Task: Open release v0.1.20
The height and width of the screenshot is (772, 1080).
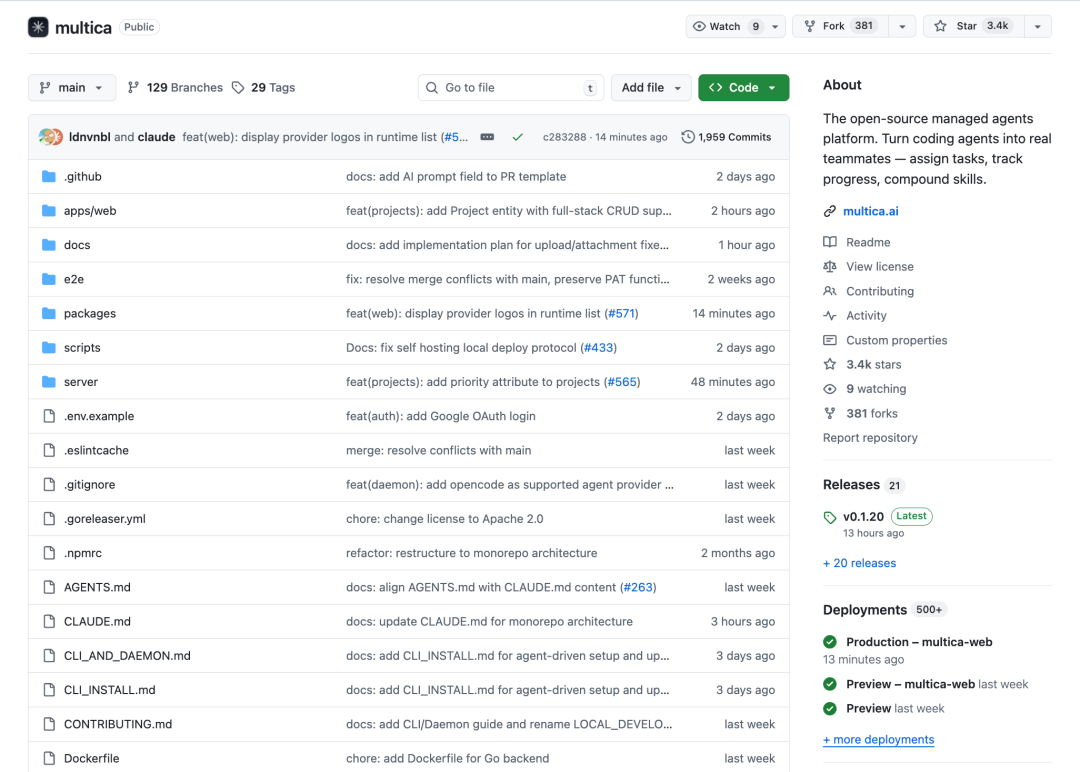Action: 863,517
